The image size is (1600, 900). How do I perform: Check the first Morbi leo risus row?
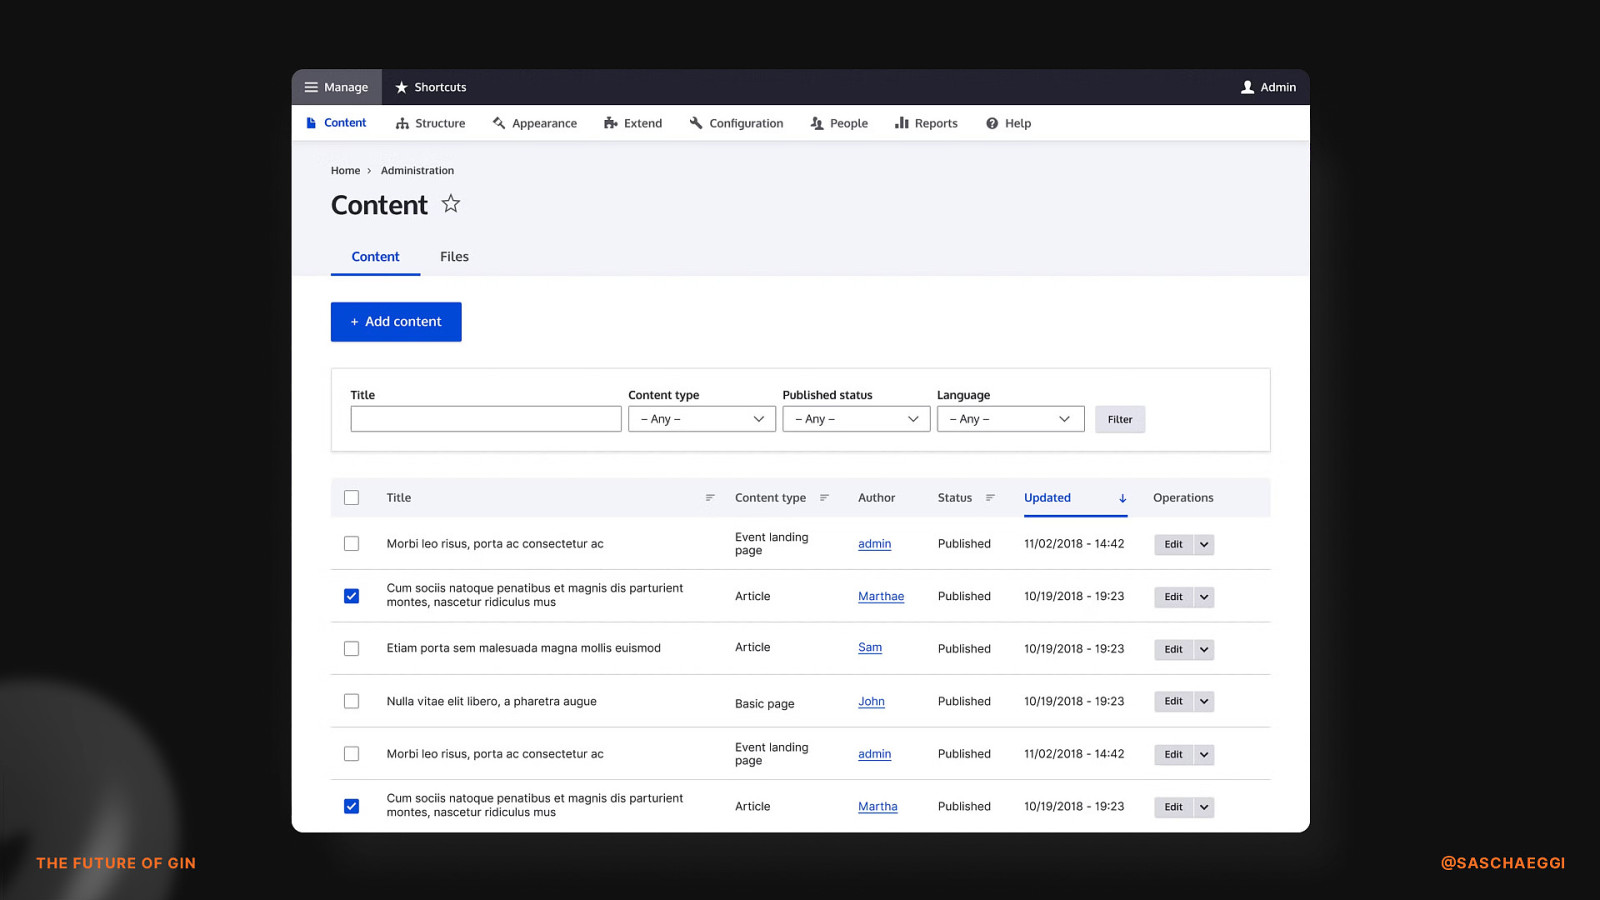click(351, 544)
